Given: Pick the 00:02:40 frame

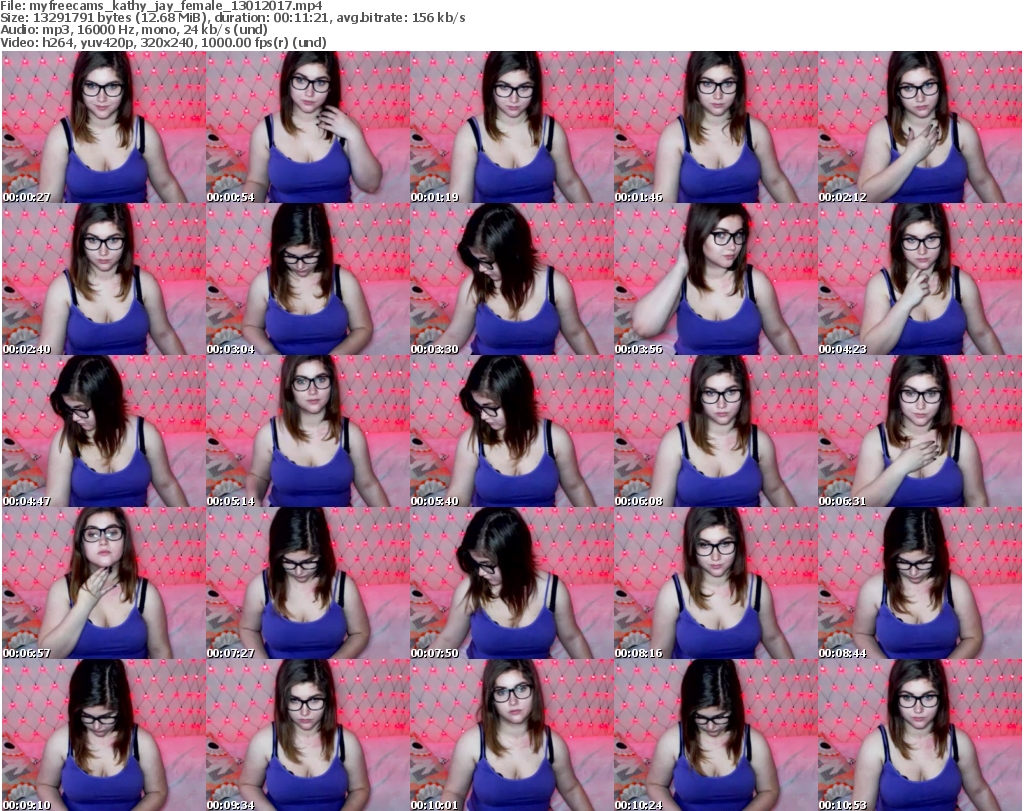Looking at the screenshot, I should point(104,279).
